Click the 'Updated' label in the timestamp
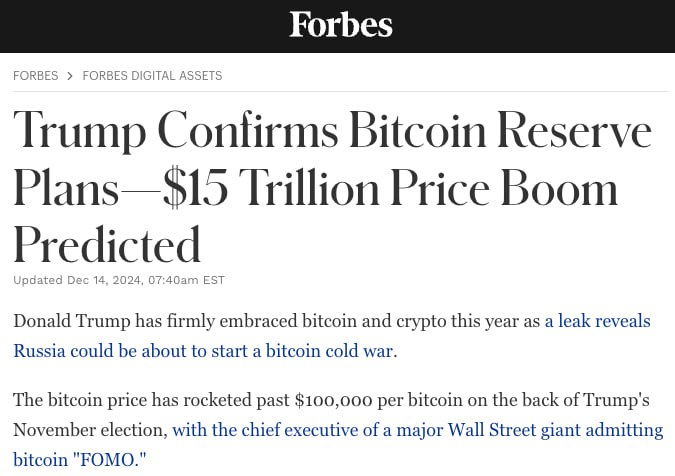Viewport: 675px width, 476px height. (38, 281)
